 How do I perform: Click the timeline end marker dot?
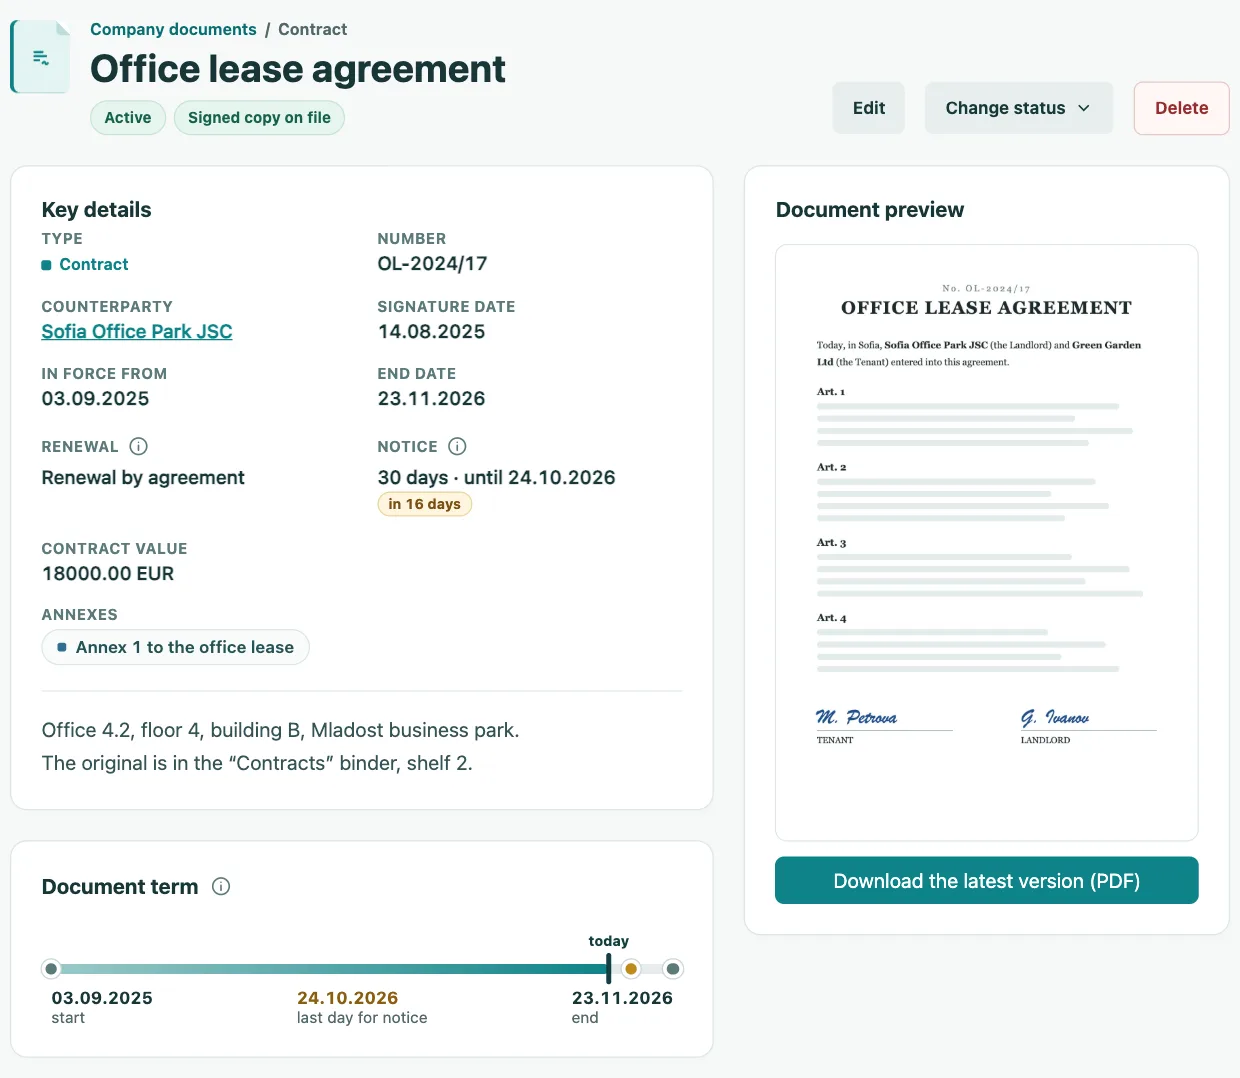pyautogui.click(x=673, y=968)
